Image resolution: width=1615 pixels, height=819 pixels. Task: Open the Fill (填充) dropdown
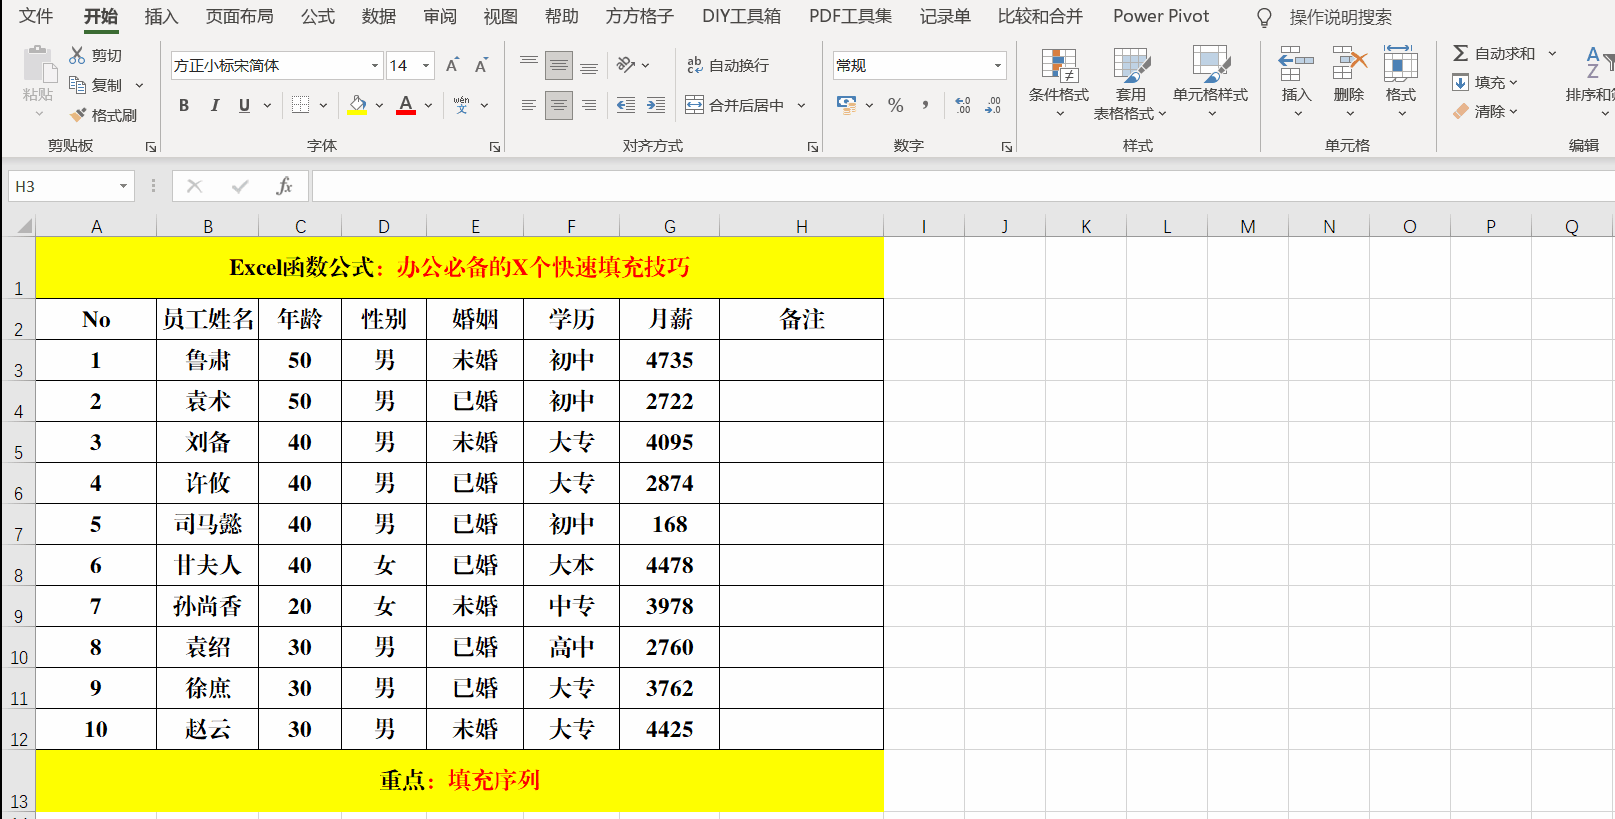click(x=1485, y=82)
